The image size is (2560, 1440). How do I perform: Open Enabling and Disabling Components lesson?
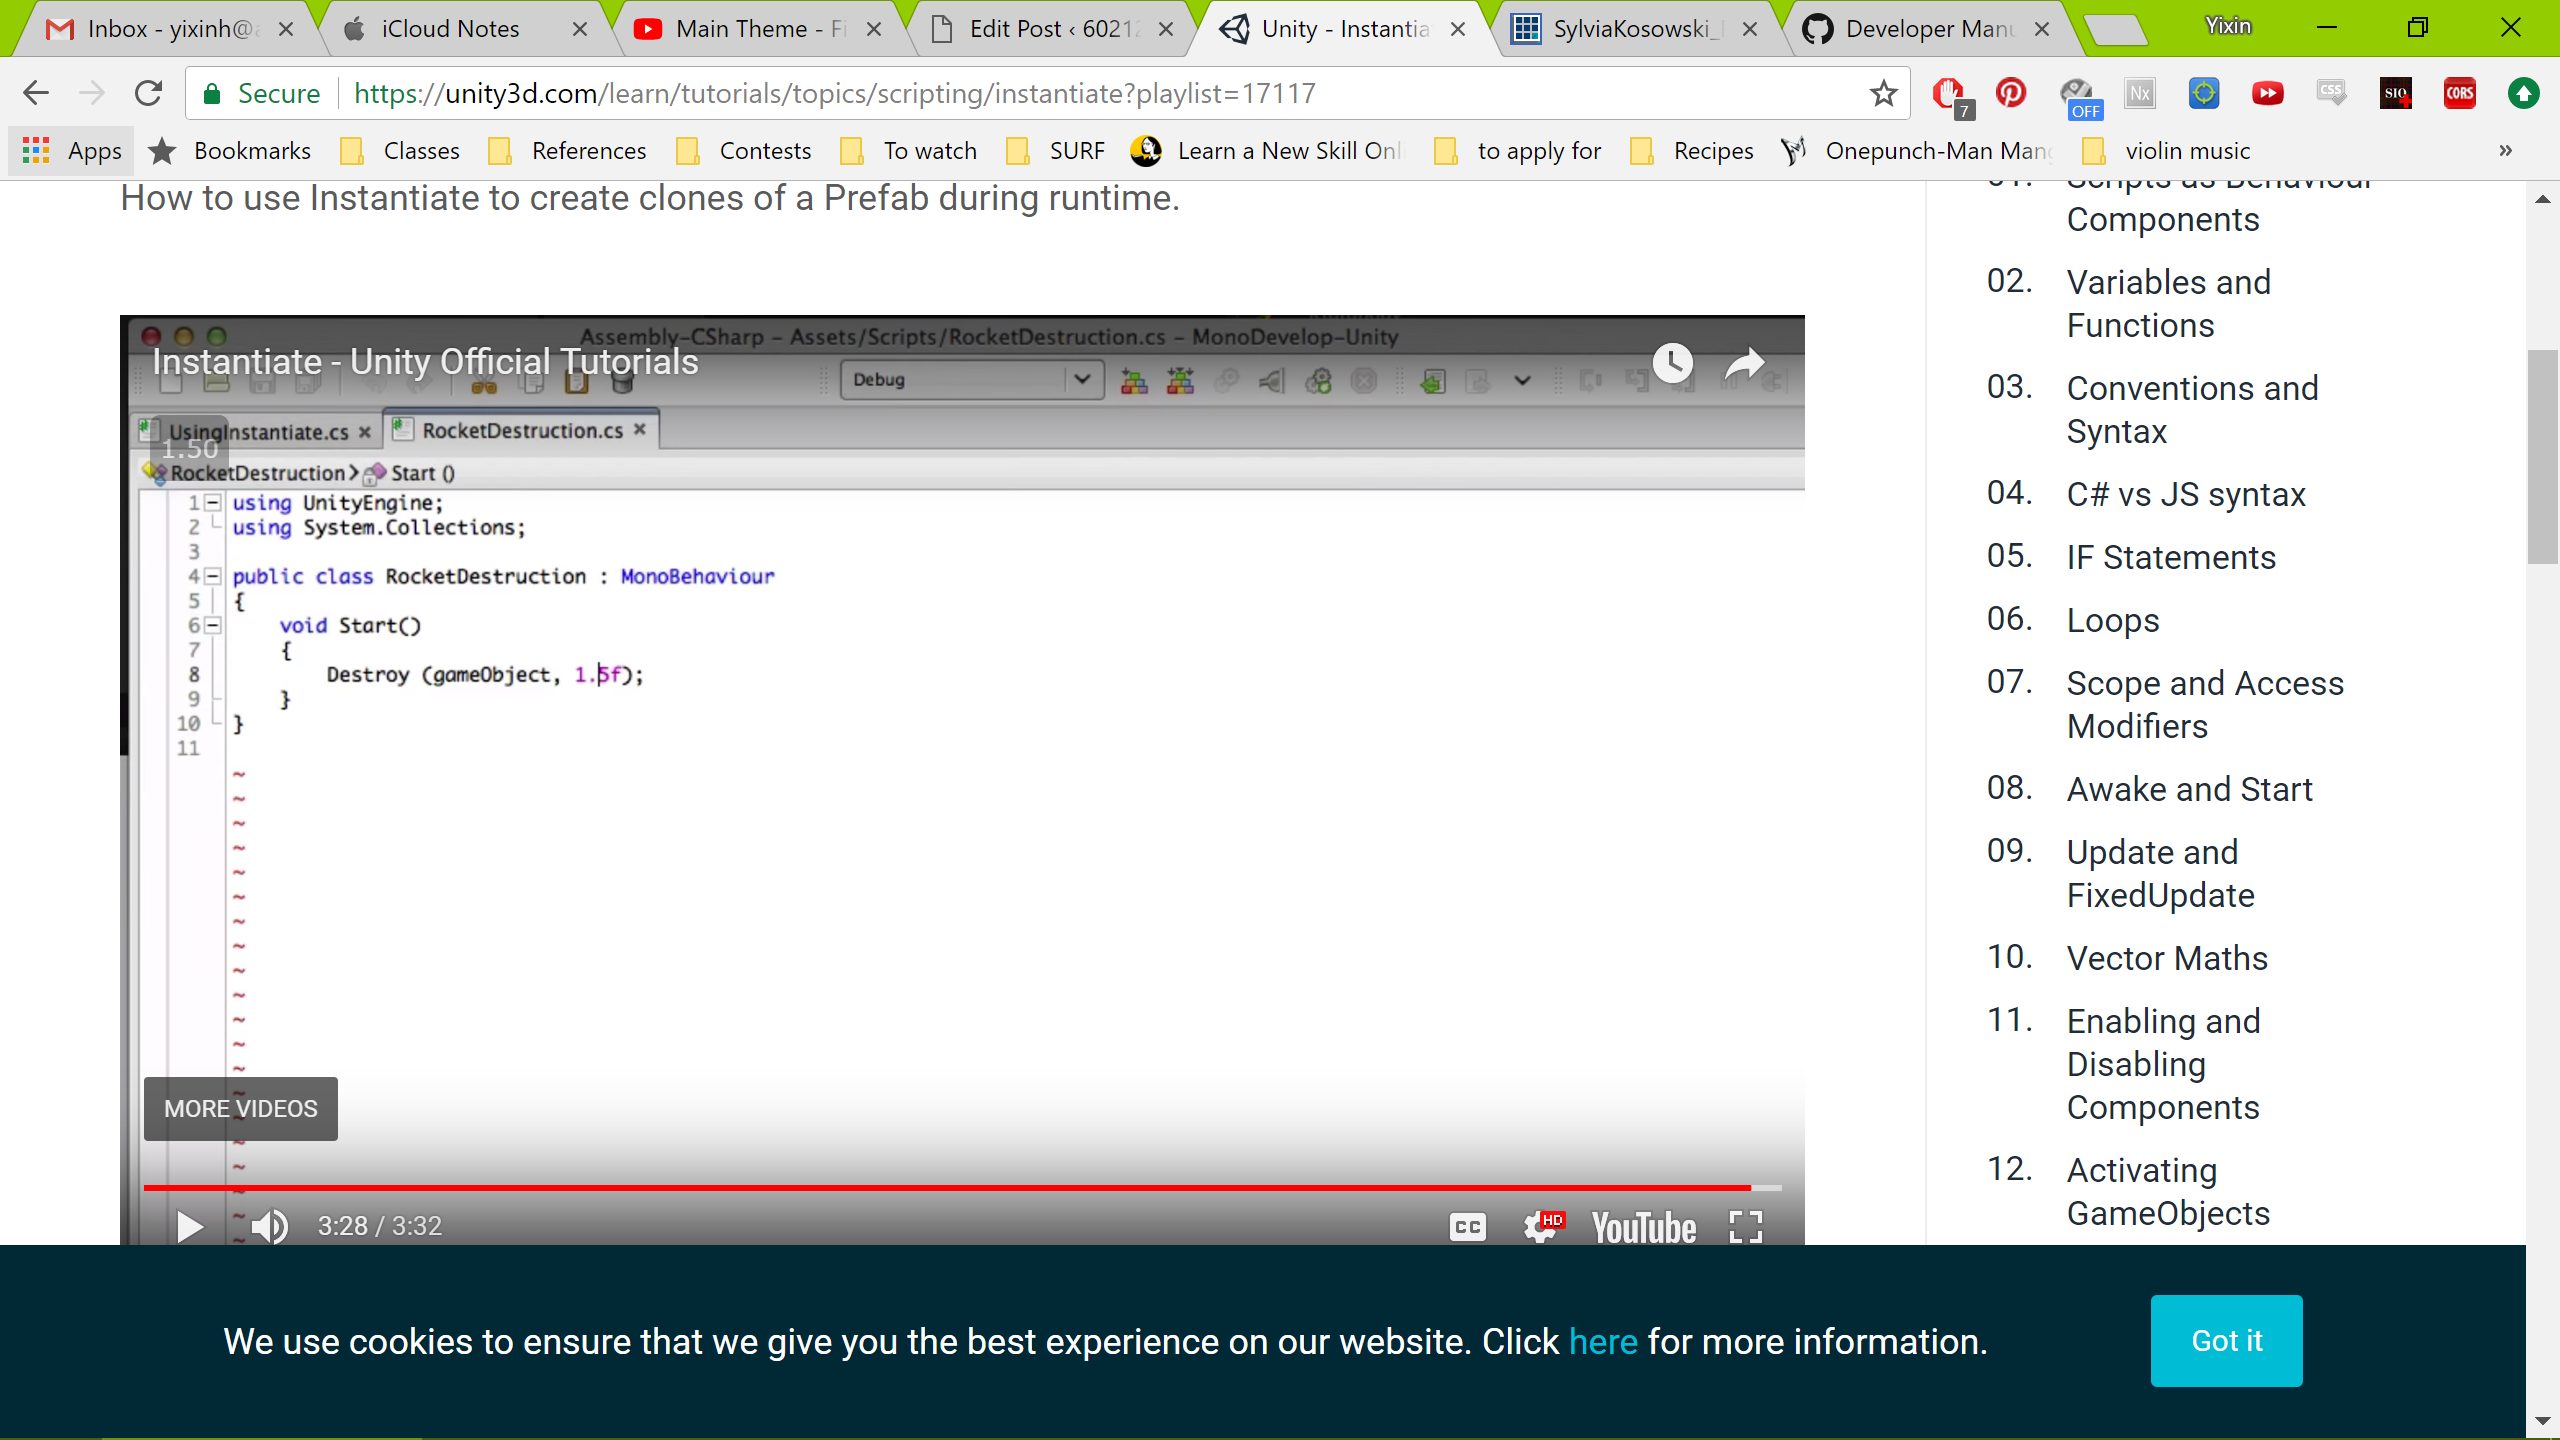(x=2163, y=1064)
